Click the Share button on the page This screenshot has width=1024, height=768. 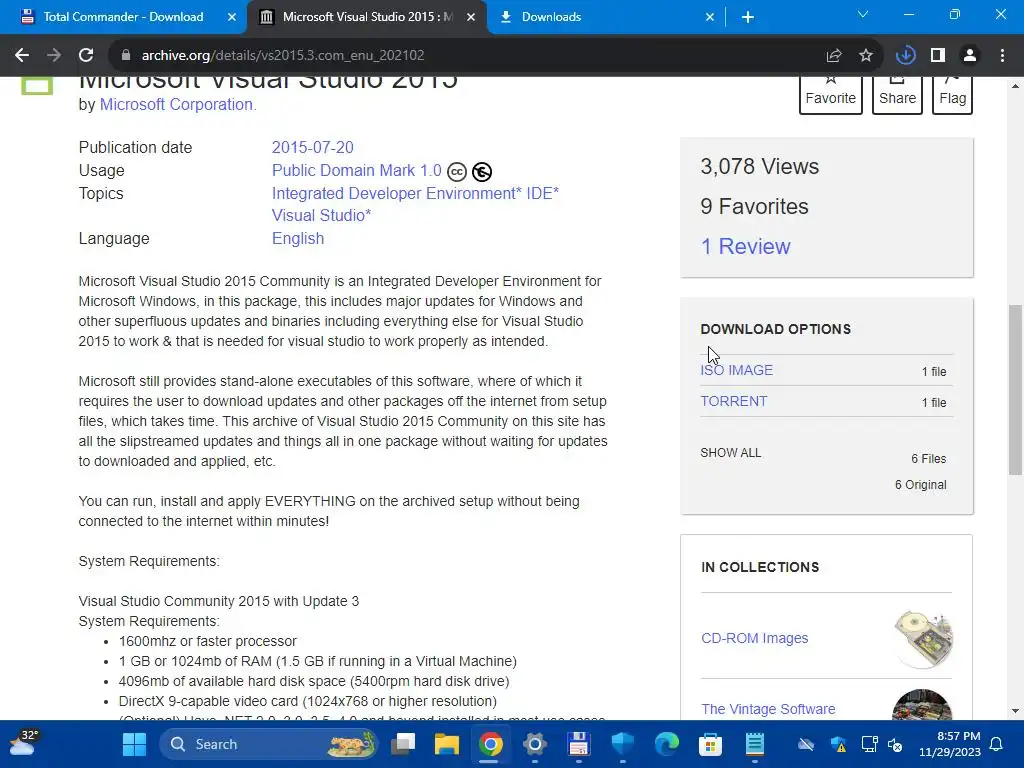pos(897,95)
